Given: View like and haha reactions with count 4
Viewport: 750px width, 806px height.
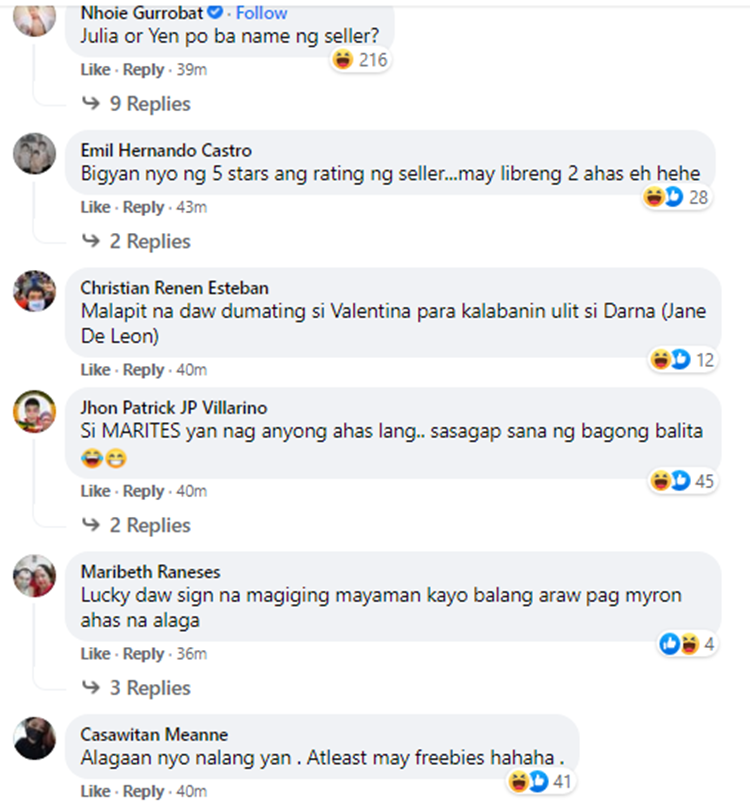Looking at the screenshot, I should coord(687,644).
